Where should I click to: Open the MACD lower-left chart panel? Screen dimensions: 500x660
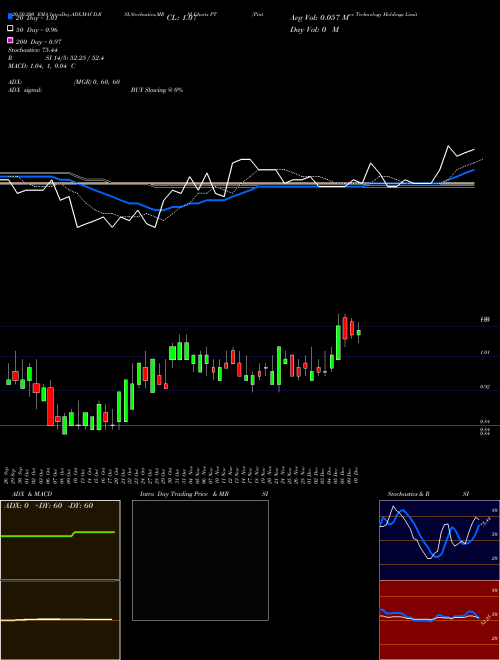click(x=60, y=620)
